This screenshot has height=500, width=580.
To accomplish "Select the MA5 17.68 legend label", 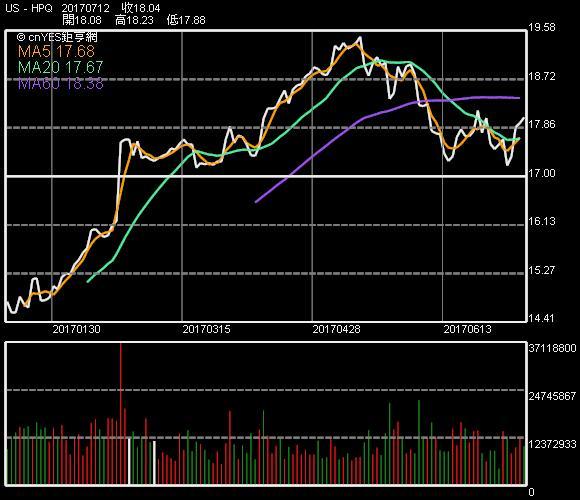I will click(x=56, y=51).
